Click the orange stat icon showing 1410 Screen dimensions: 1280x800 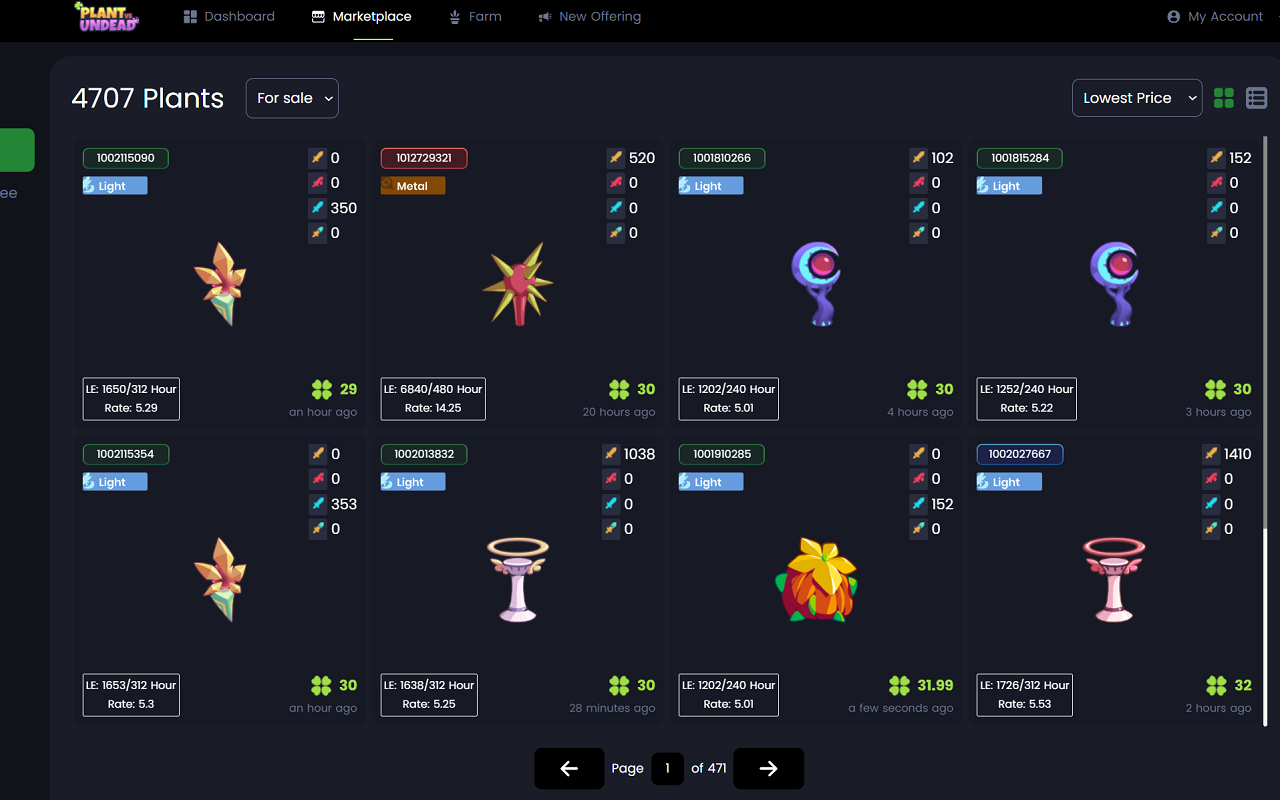[1215, 454]
